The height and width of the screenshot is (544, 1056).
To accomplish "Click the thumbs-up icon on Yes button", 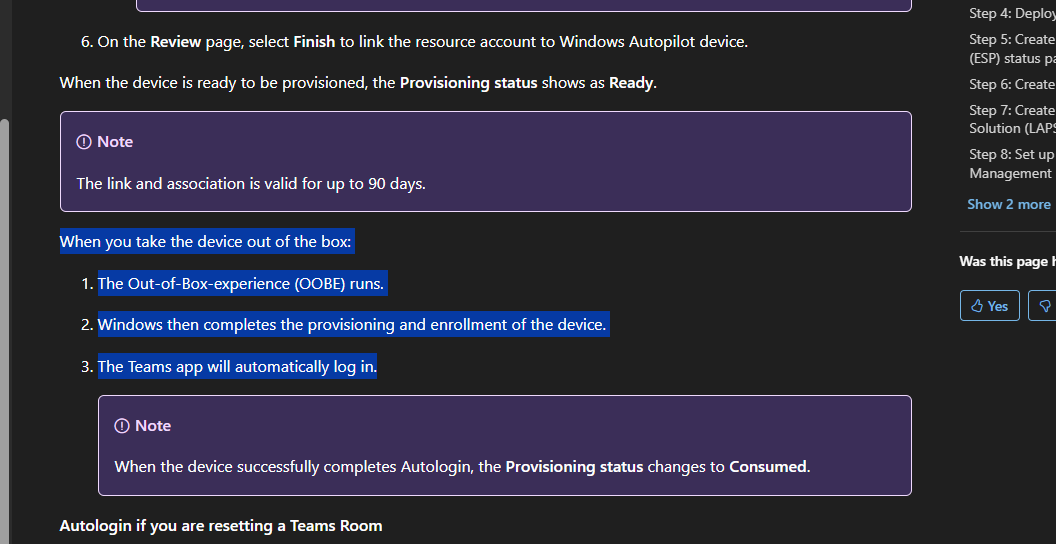I will pyautogui.click(x=977, y=306).
